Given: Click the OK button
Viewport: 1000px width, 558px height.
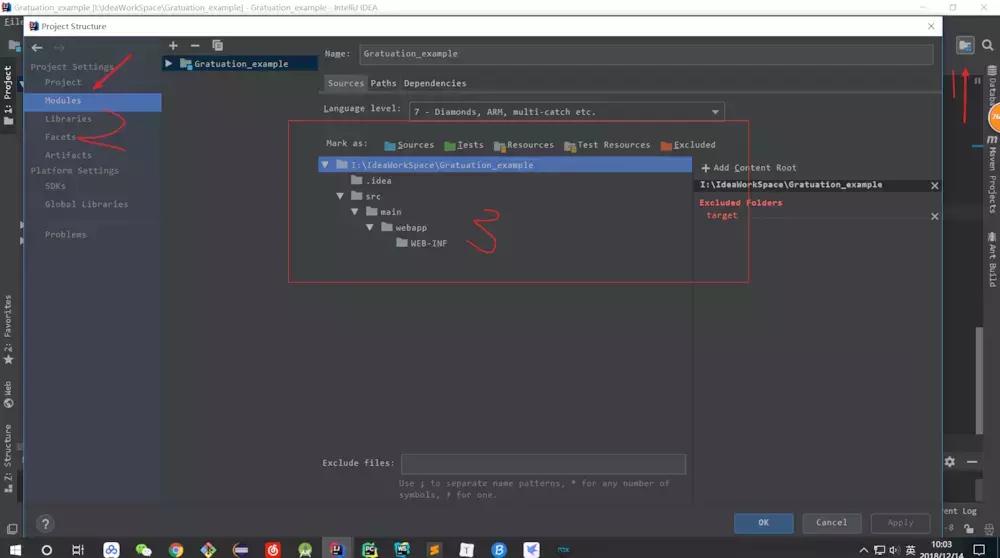Looking at the screenshot, I should 763,522.
